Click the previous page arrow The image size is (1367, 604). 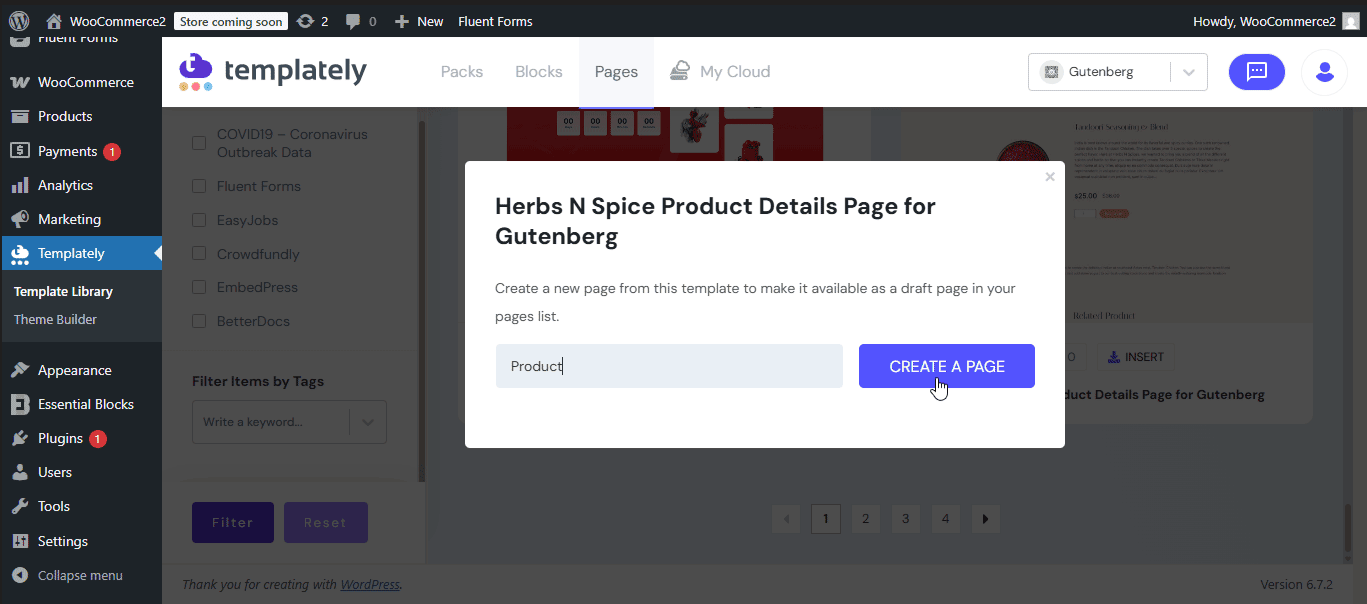(786, 519)
